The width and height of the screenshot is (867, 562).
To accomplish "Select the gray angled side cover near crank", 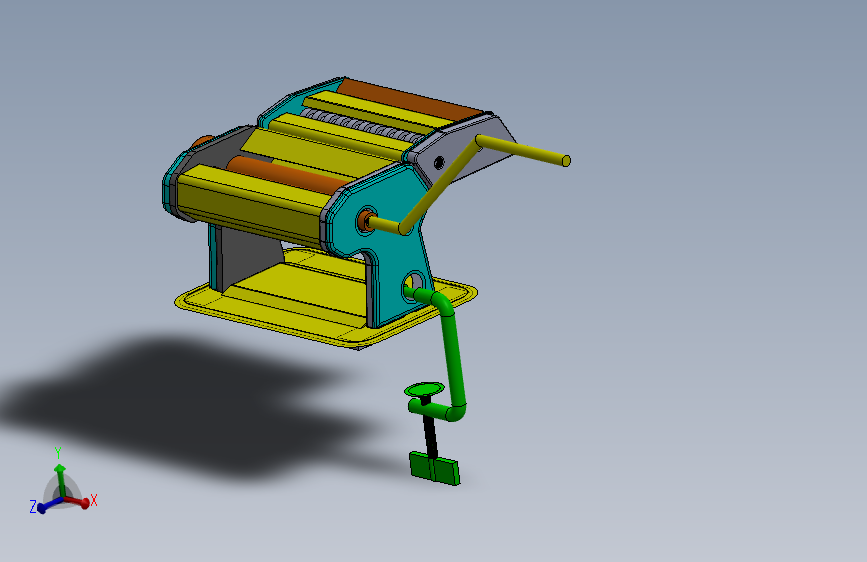I will pos(464,149).
